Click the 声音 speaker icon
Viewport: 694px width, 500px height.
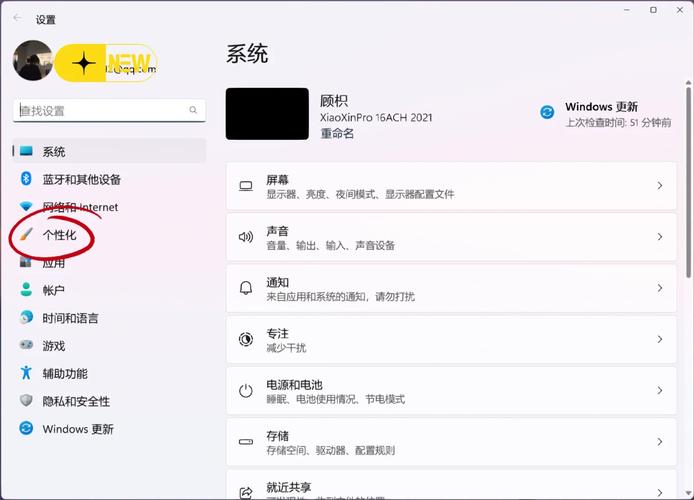(246, 237)
